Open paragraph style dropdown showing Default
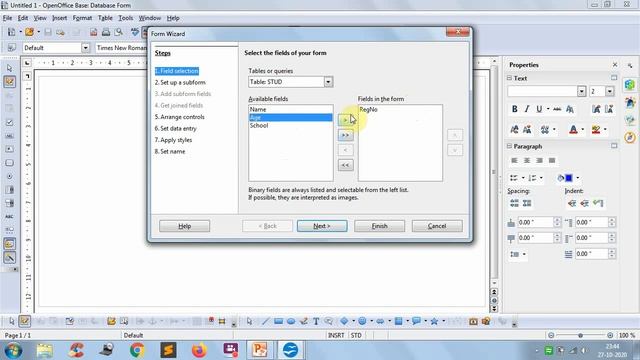 pyautogui.click(x=85, y=48)
